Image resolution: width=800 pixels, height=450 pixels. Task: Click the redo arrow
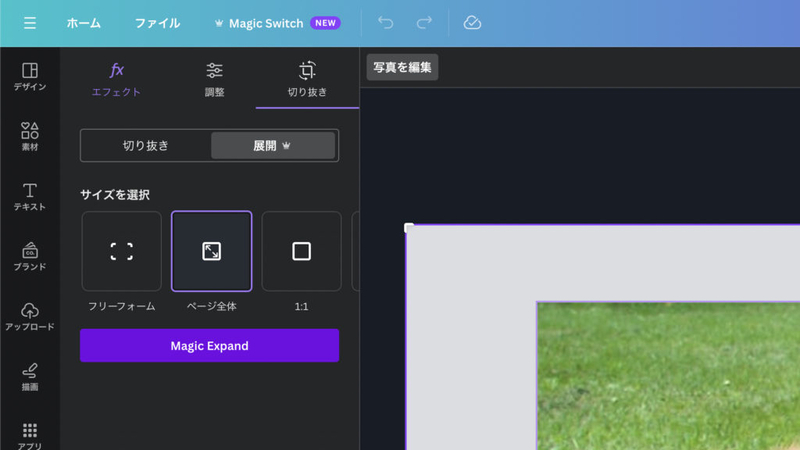point(424,23)
